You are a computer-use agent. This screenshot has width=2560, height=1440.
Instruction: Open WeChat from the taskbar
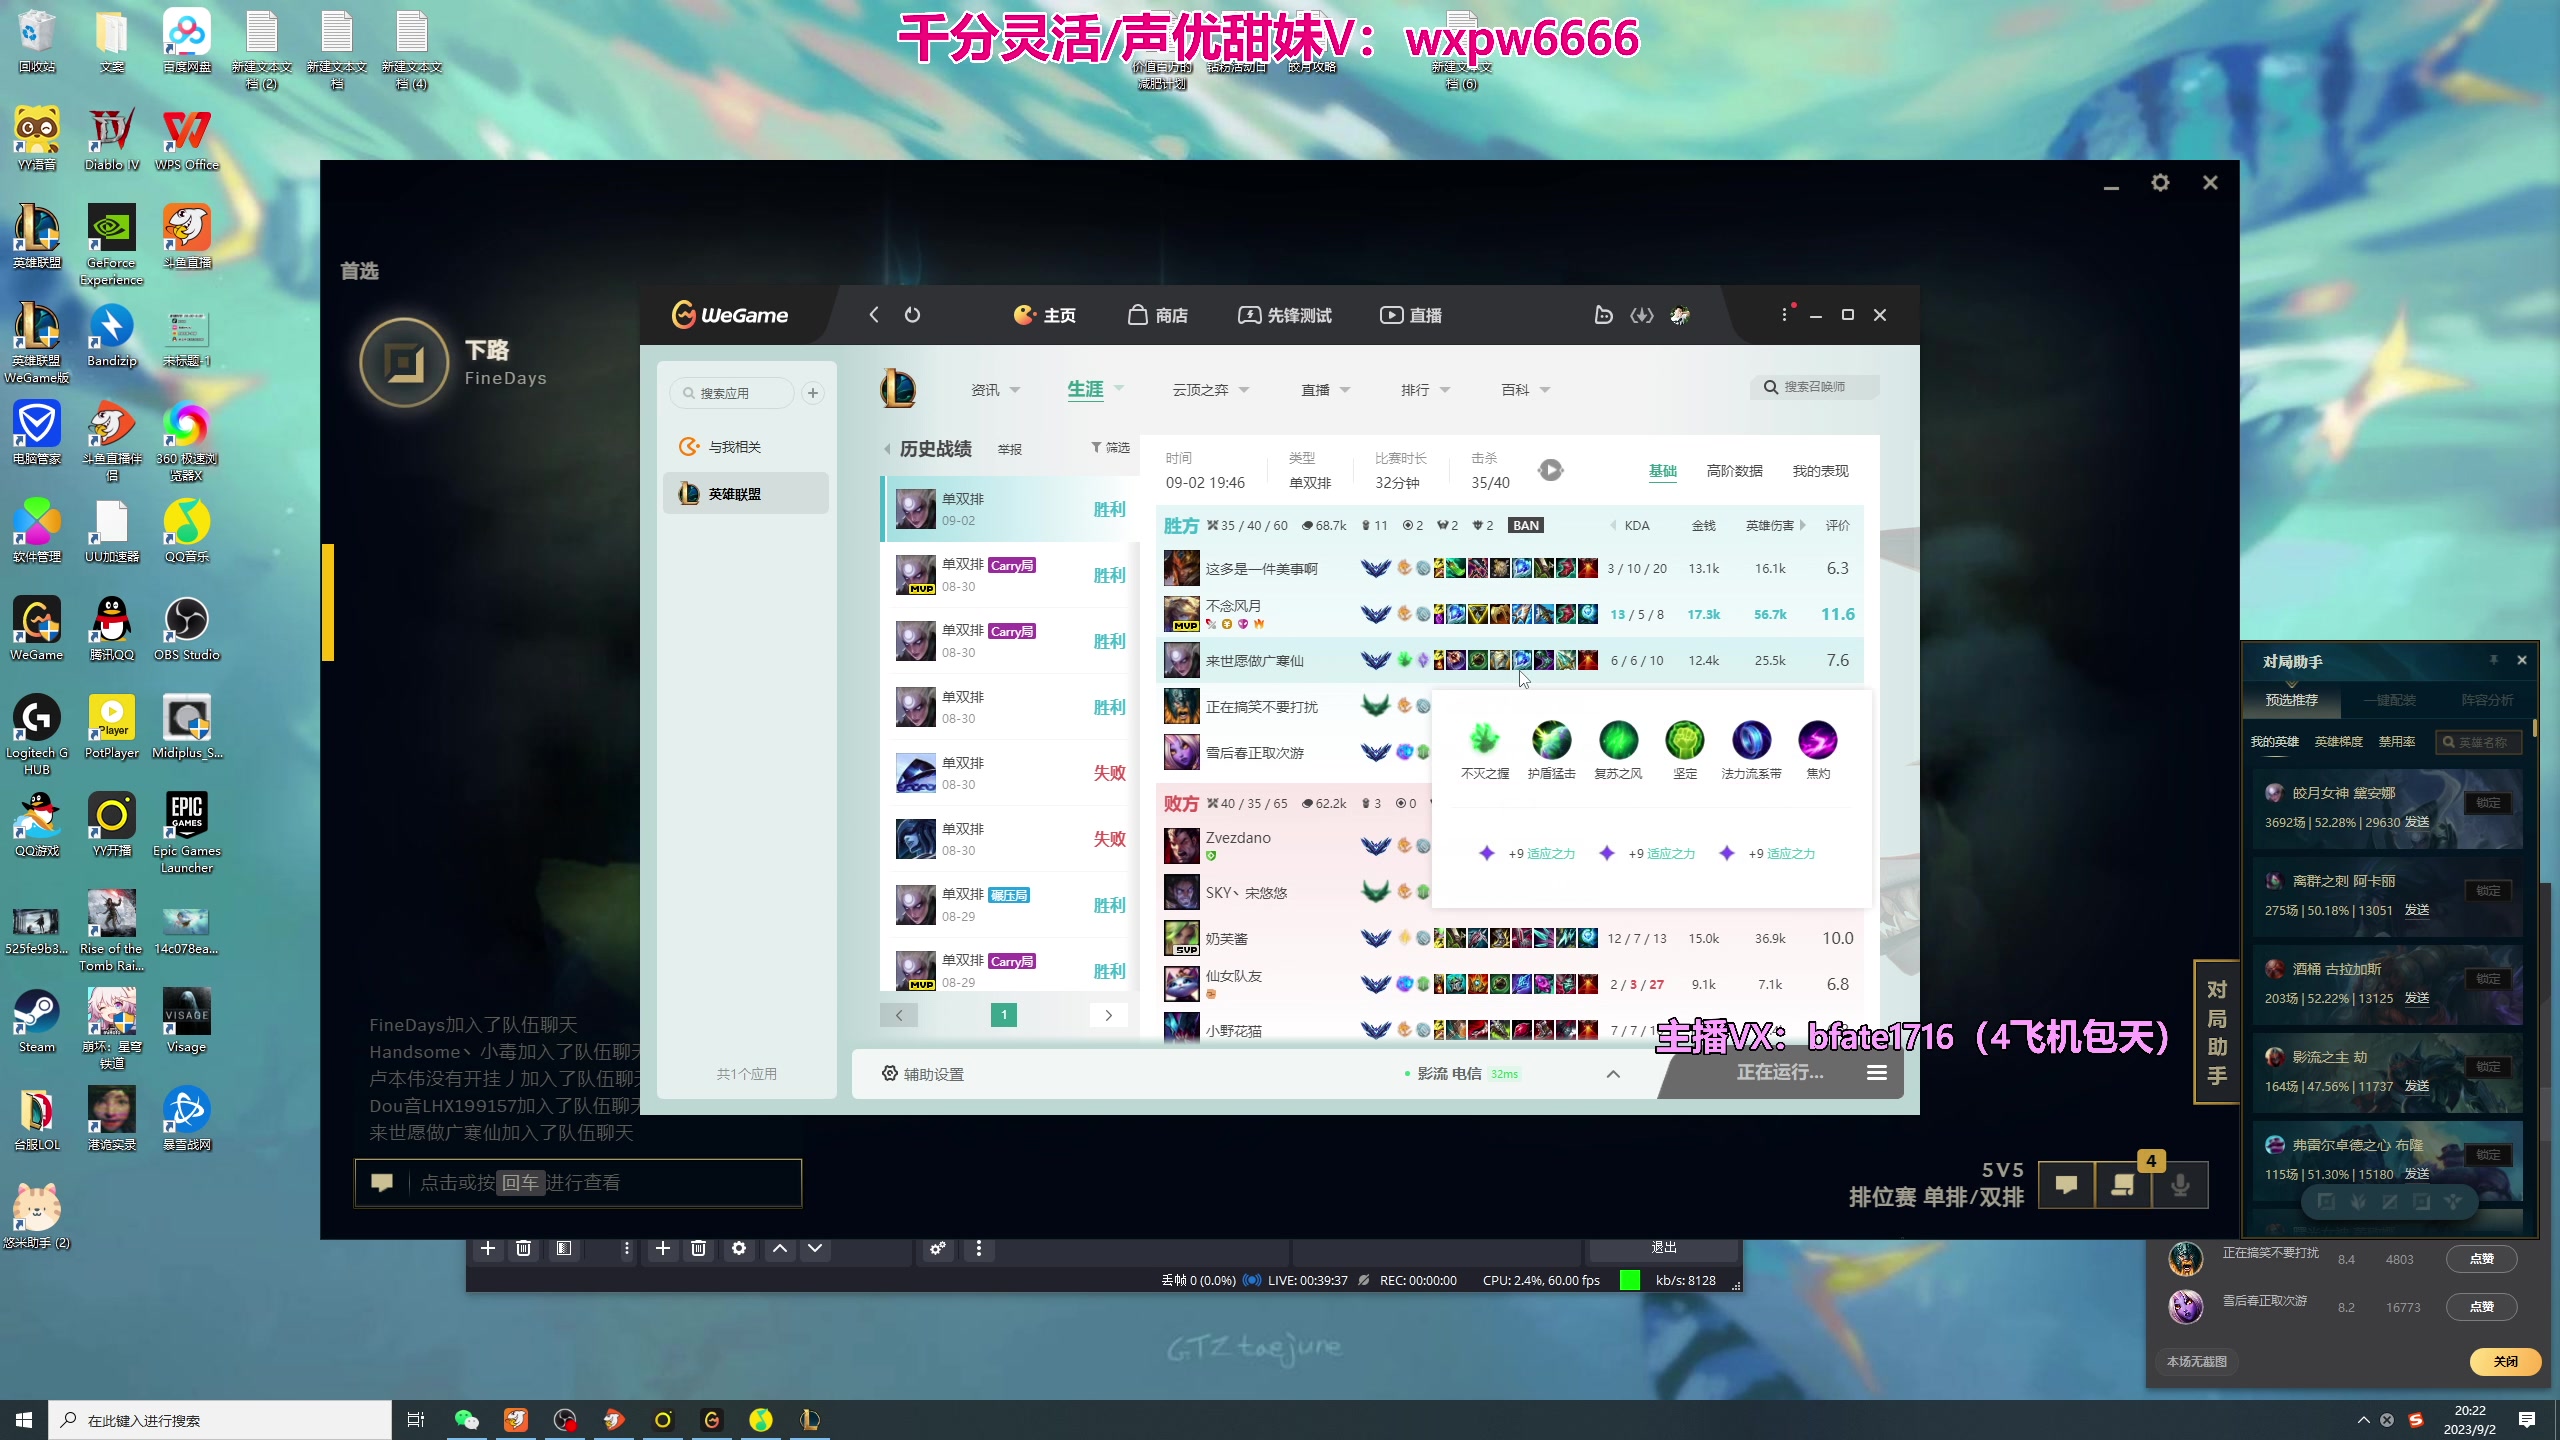click(466, 1419)
